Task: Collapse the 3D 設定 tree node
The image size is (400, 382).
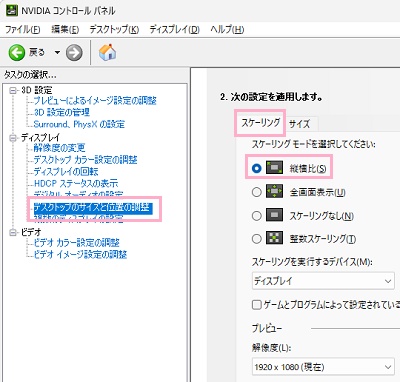Action: pyautogui.click(x=13, y=90)
